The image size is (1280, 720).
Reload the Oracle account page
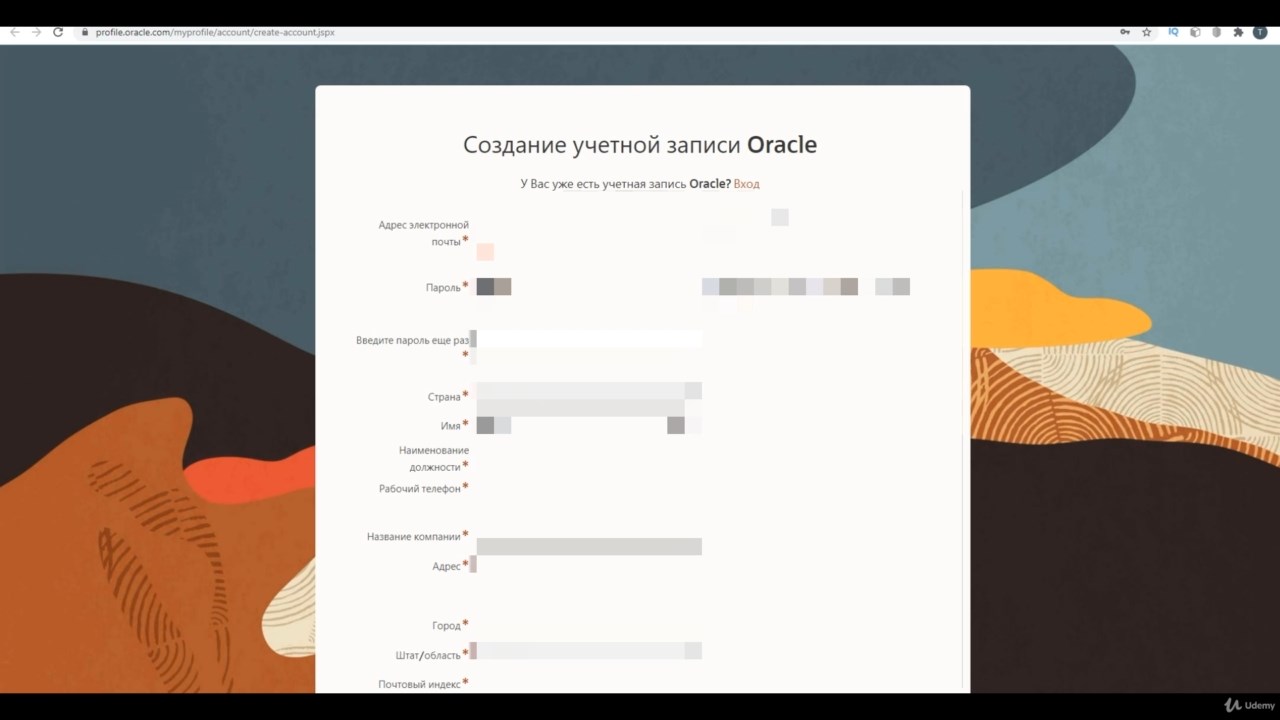point(58,32)
